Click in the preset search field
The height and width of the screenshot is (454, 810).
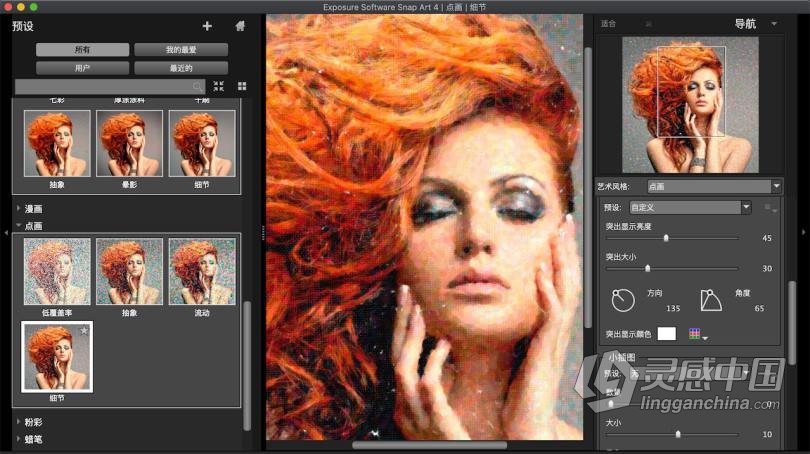[110, 86]
